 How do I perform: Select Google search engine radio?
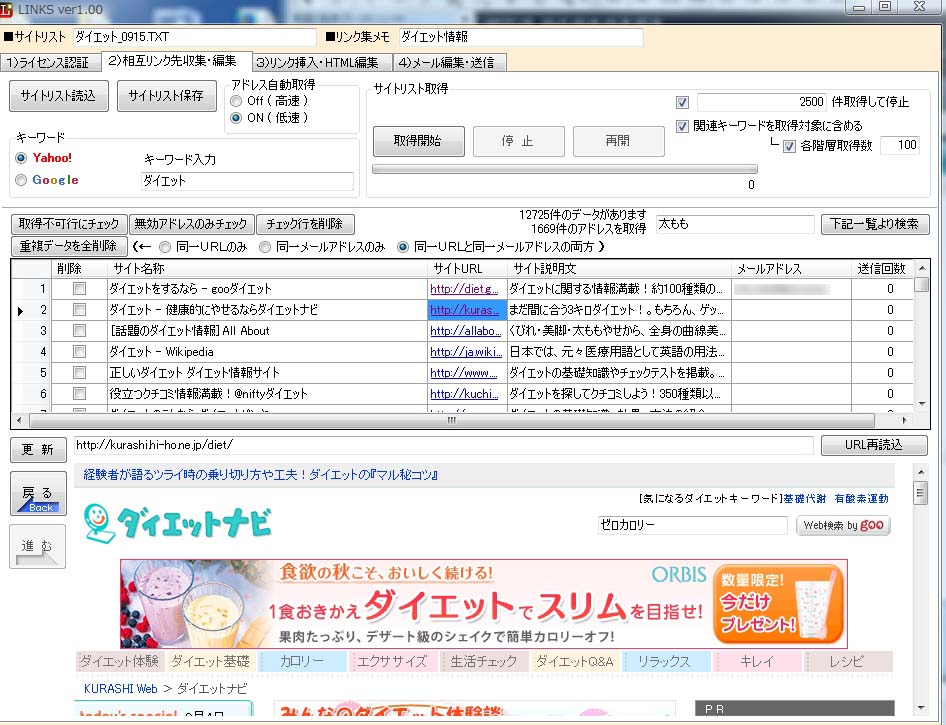pos(21,180)
